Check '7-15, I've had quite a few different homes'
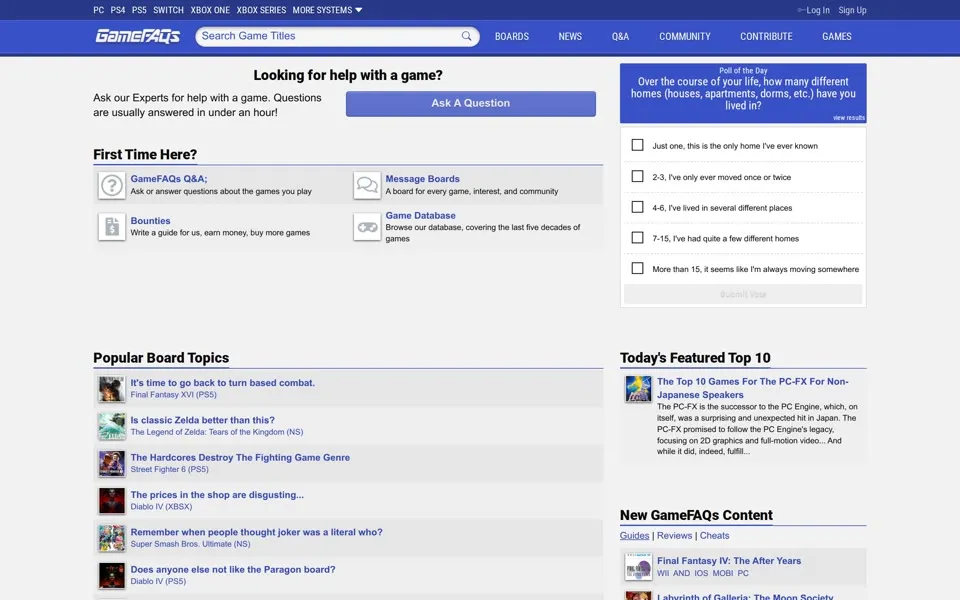 637,238
